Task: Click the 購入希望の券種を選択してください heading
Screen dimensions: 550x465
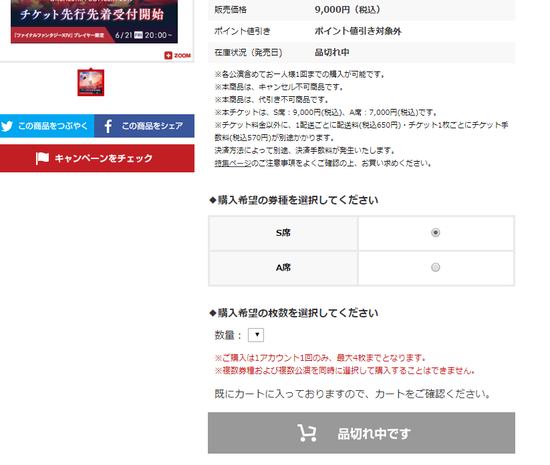Action: point(294,200)
